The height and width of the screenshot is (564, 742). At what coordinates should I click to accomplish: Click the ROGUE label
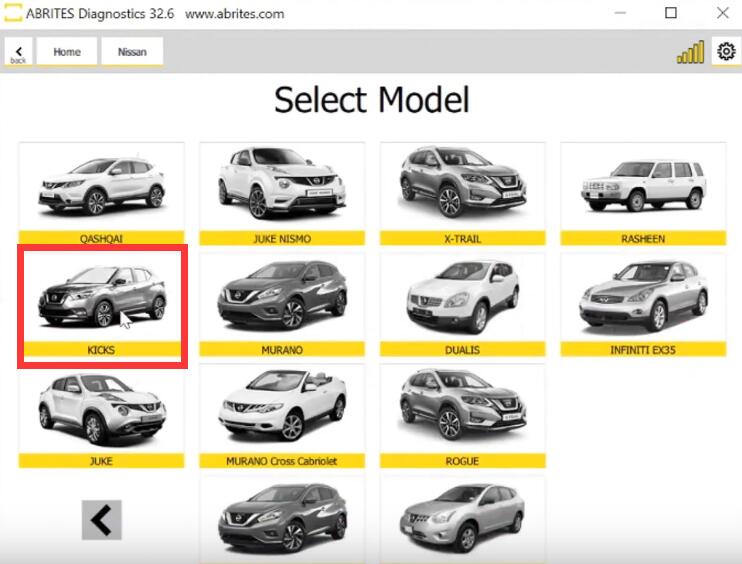pos(463,461)
